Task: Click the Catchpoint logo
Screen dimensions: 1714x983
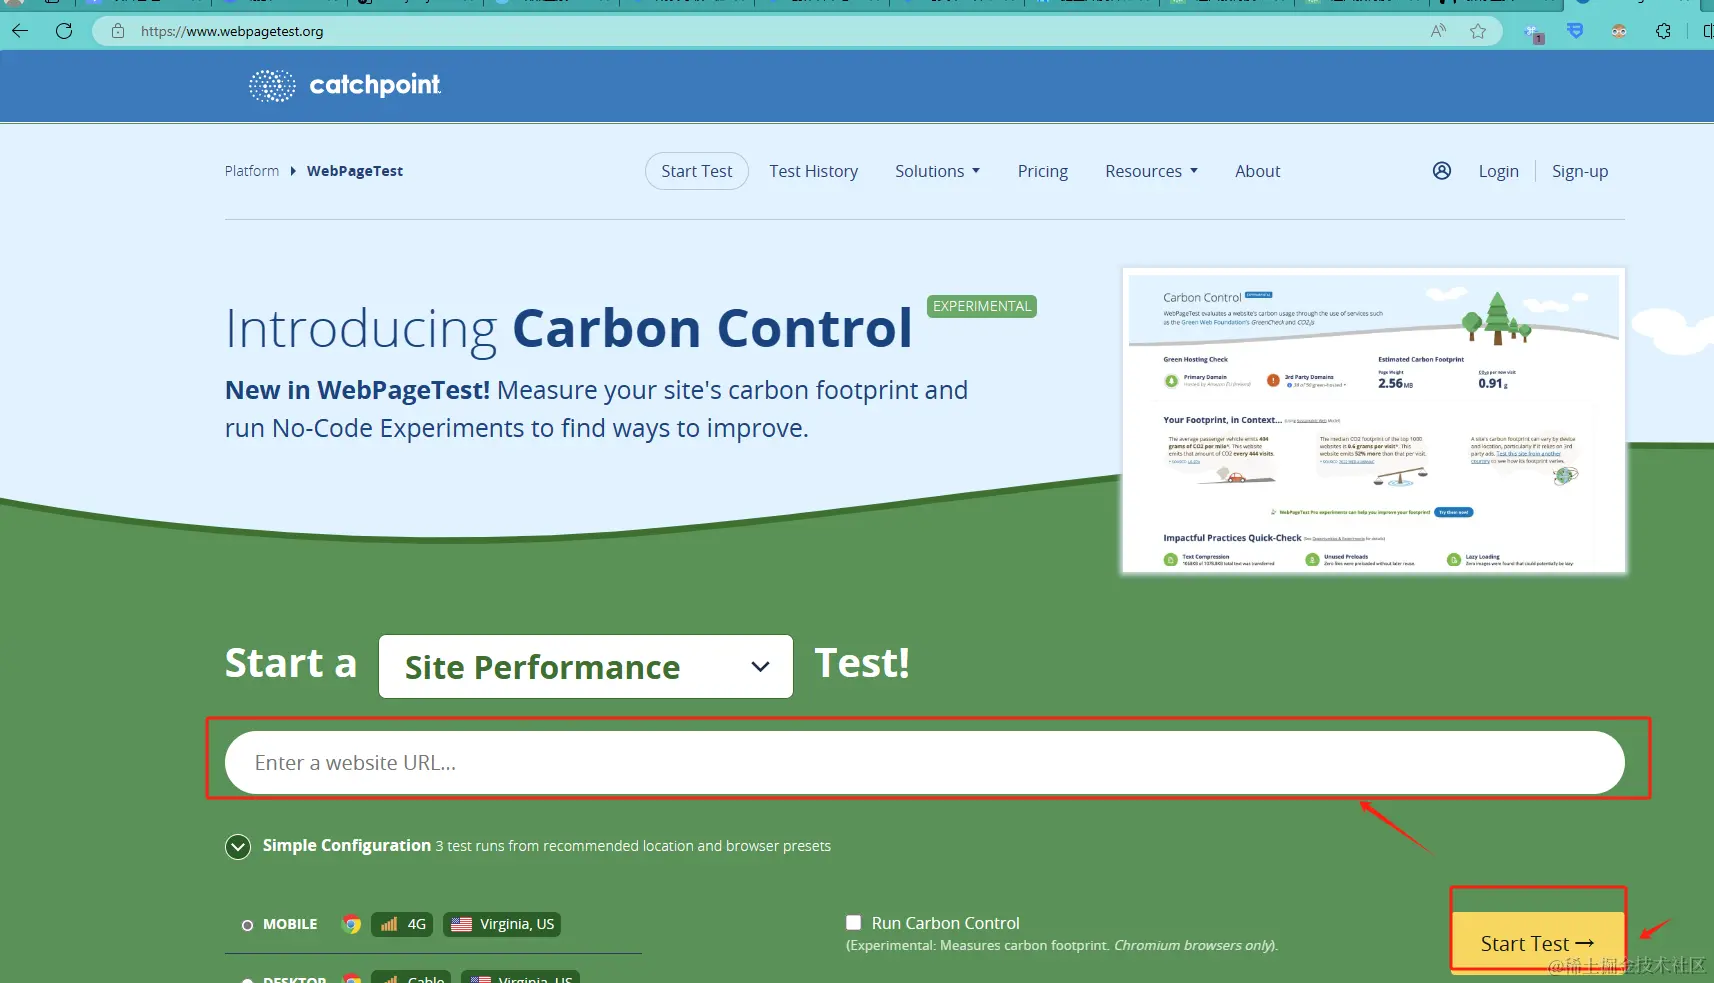Action: point(345,86)
